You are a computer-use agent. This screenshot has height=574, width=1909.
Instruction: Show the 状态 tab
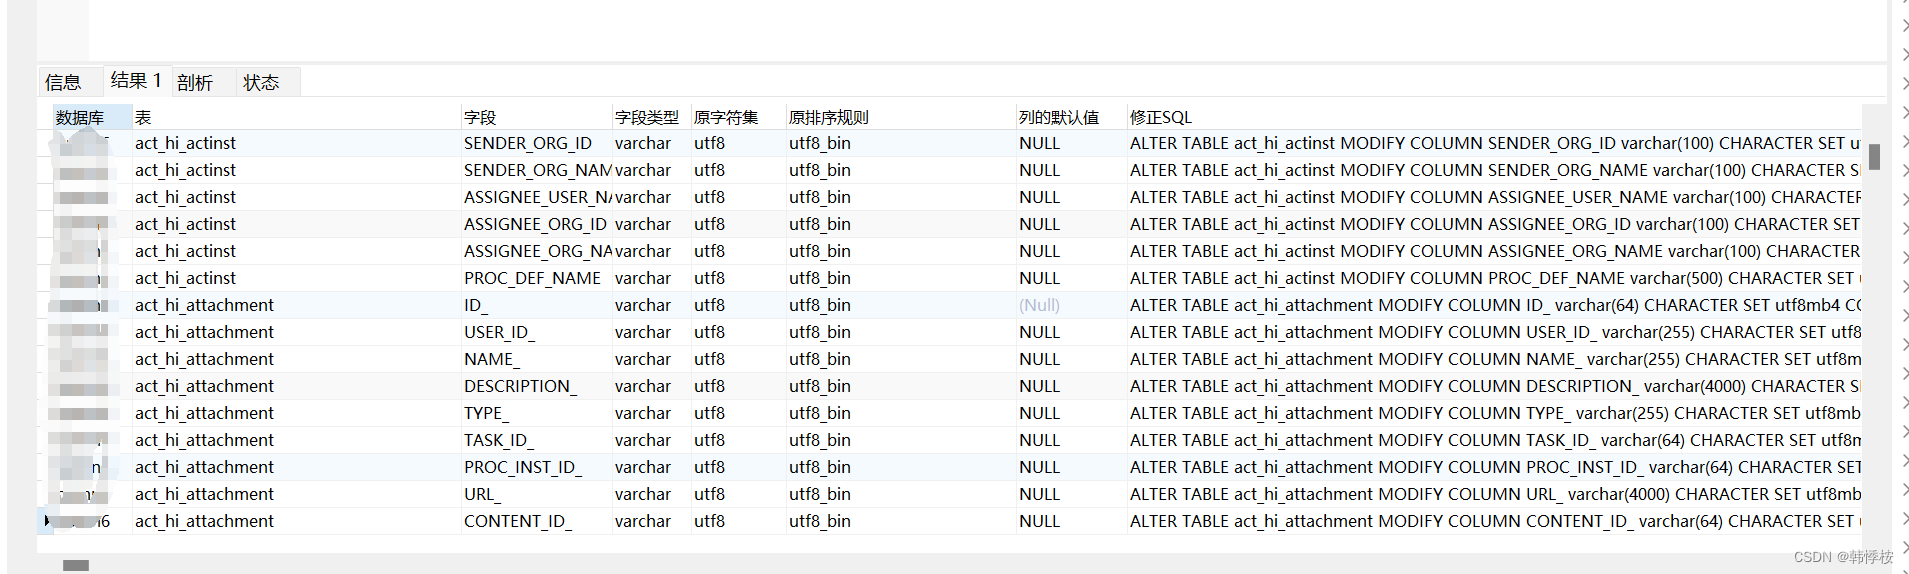click(261, 82)
